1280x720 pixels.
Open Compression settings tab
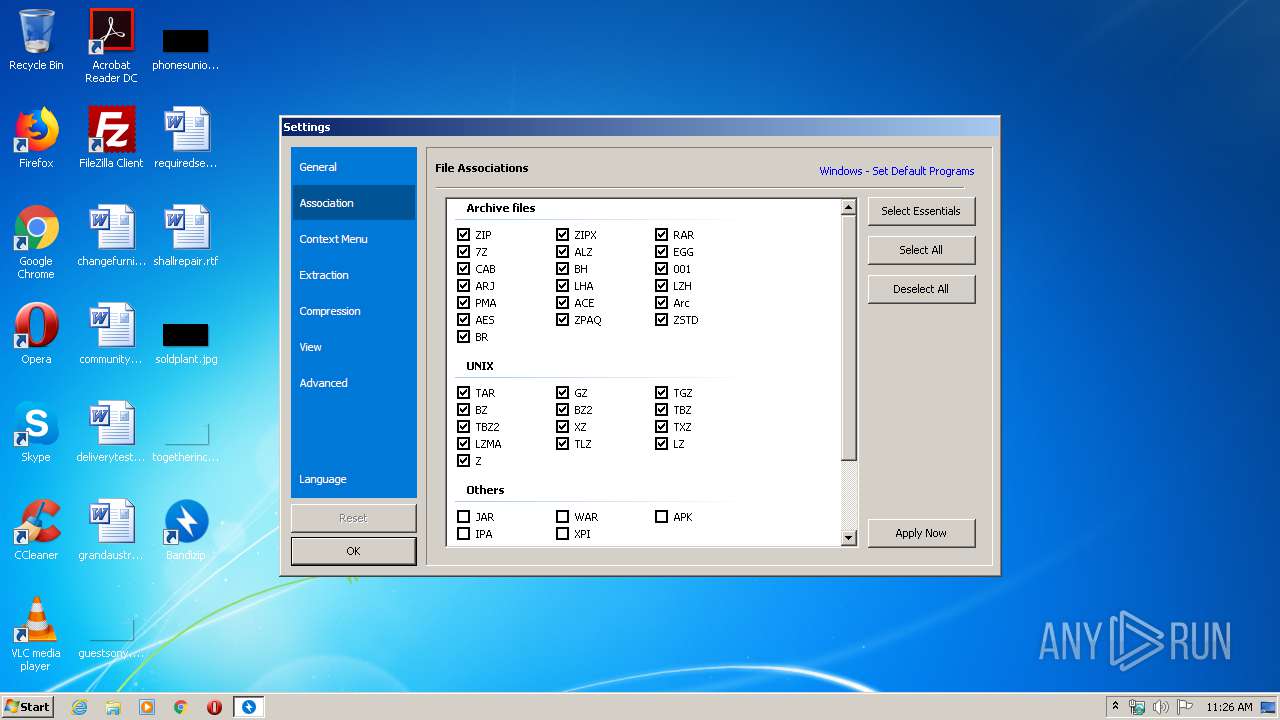pyautogui.click(x=354, y=311)
